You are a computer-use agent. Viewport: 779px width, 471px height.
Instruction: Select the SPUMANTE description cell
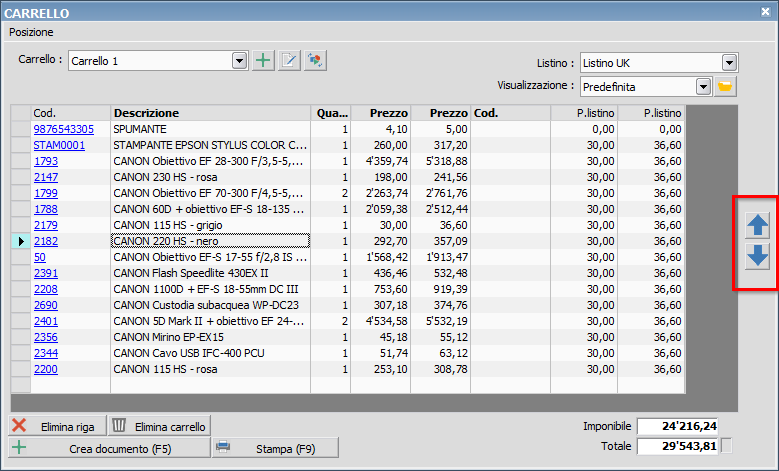211,129
